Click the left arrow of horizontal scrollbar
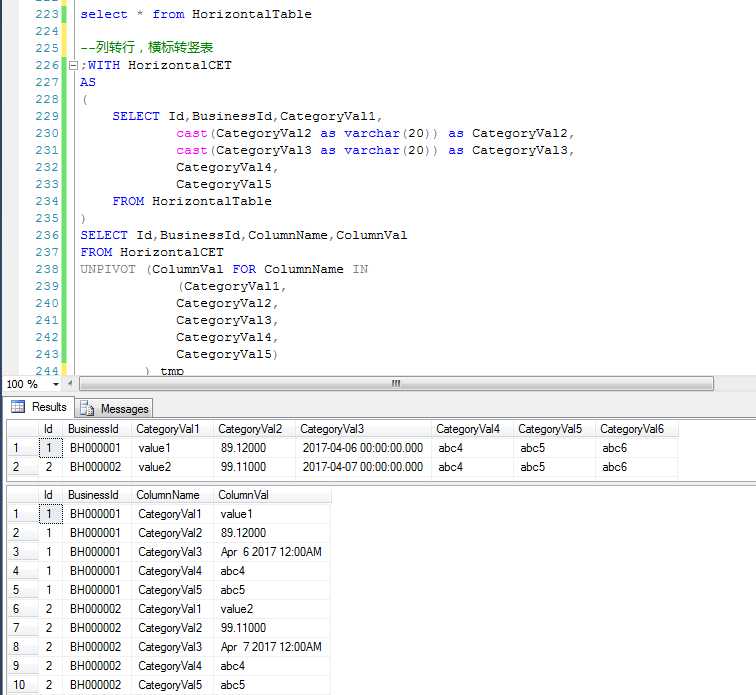 click(70, 384)
